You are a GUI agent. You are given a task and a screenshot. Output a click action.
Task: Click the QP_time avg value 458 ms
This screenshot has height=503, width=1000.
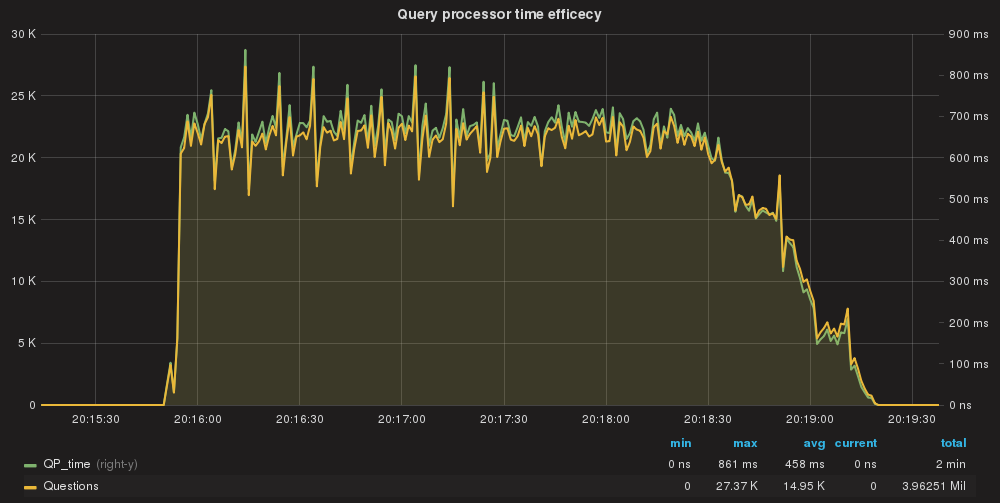tap(805, 465)
